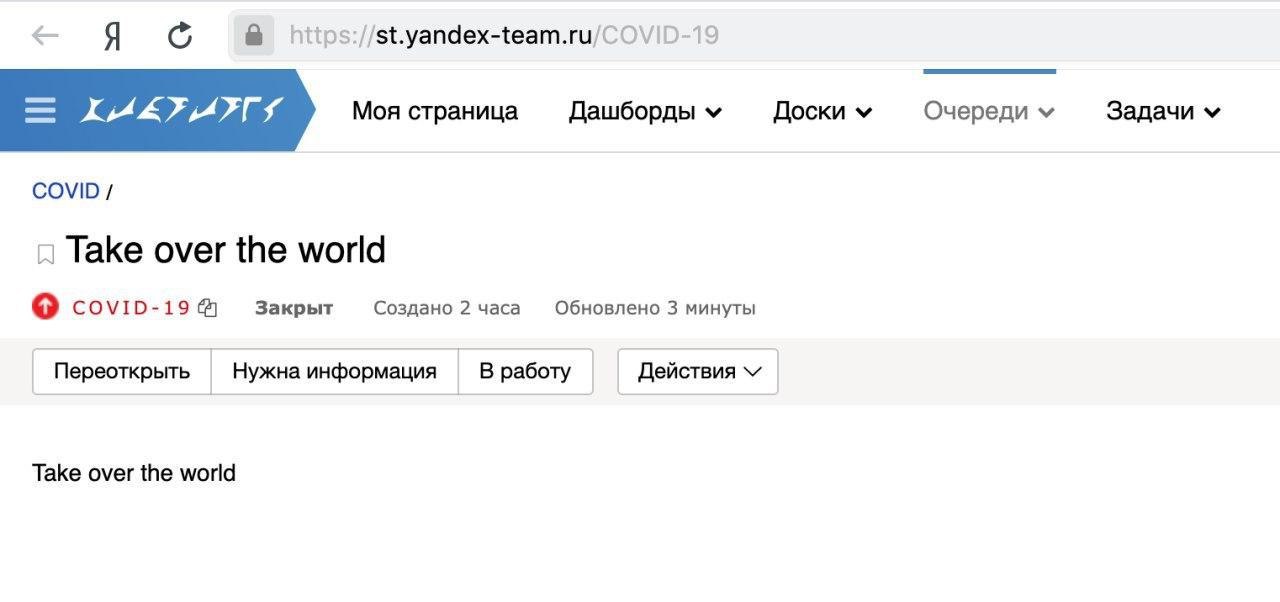1280x602 pixels.
Task: Click the tracker logo in the blue banner
Action: pyautogui.click(x=182, y=110)
